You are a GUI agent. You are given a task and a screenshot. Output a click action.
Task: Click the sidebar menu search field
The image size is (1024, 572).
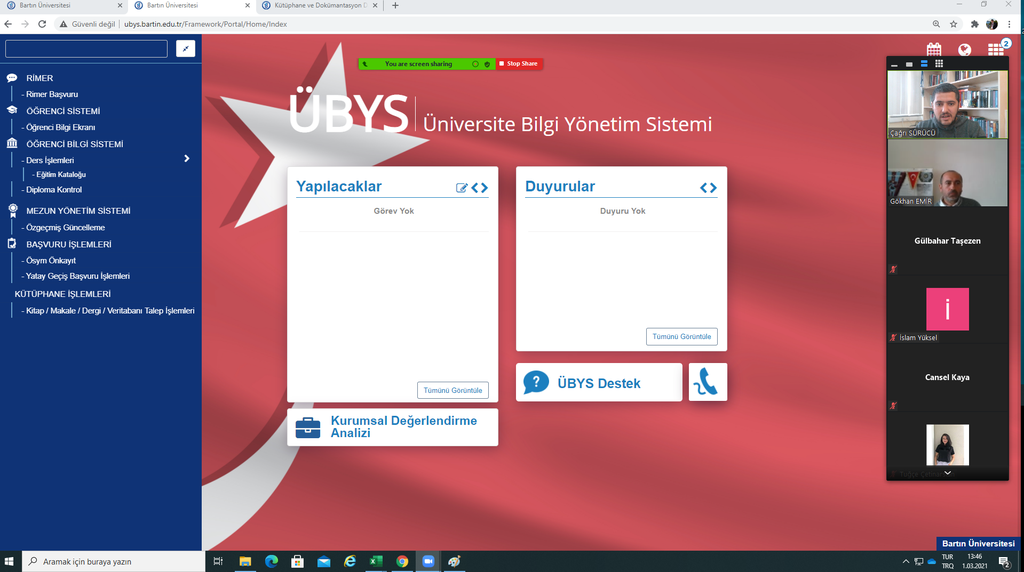pos(86,48)
